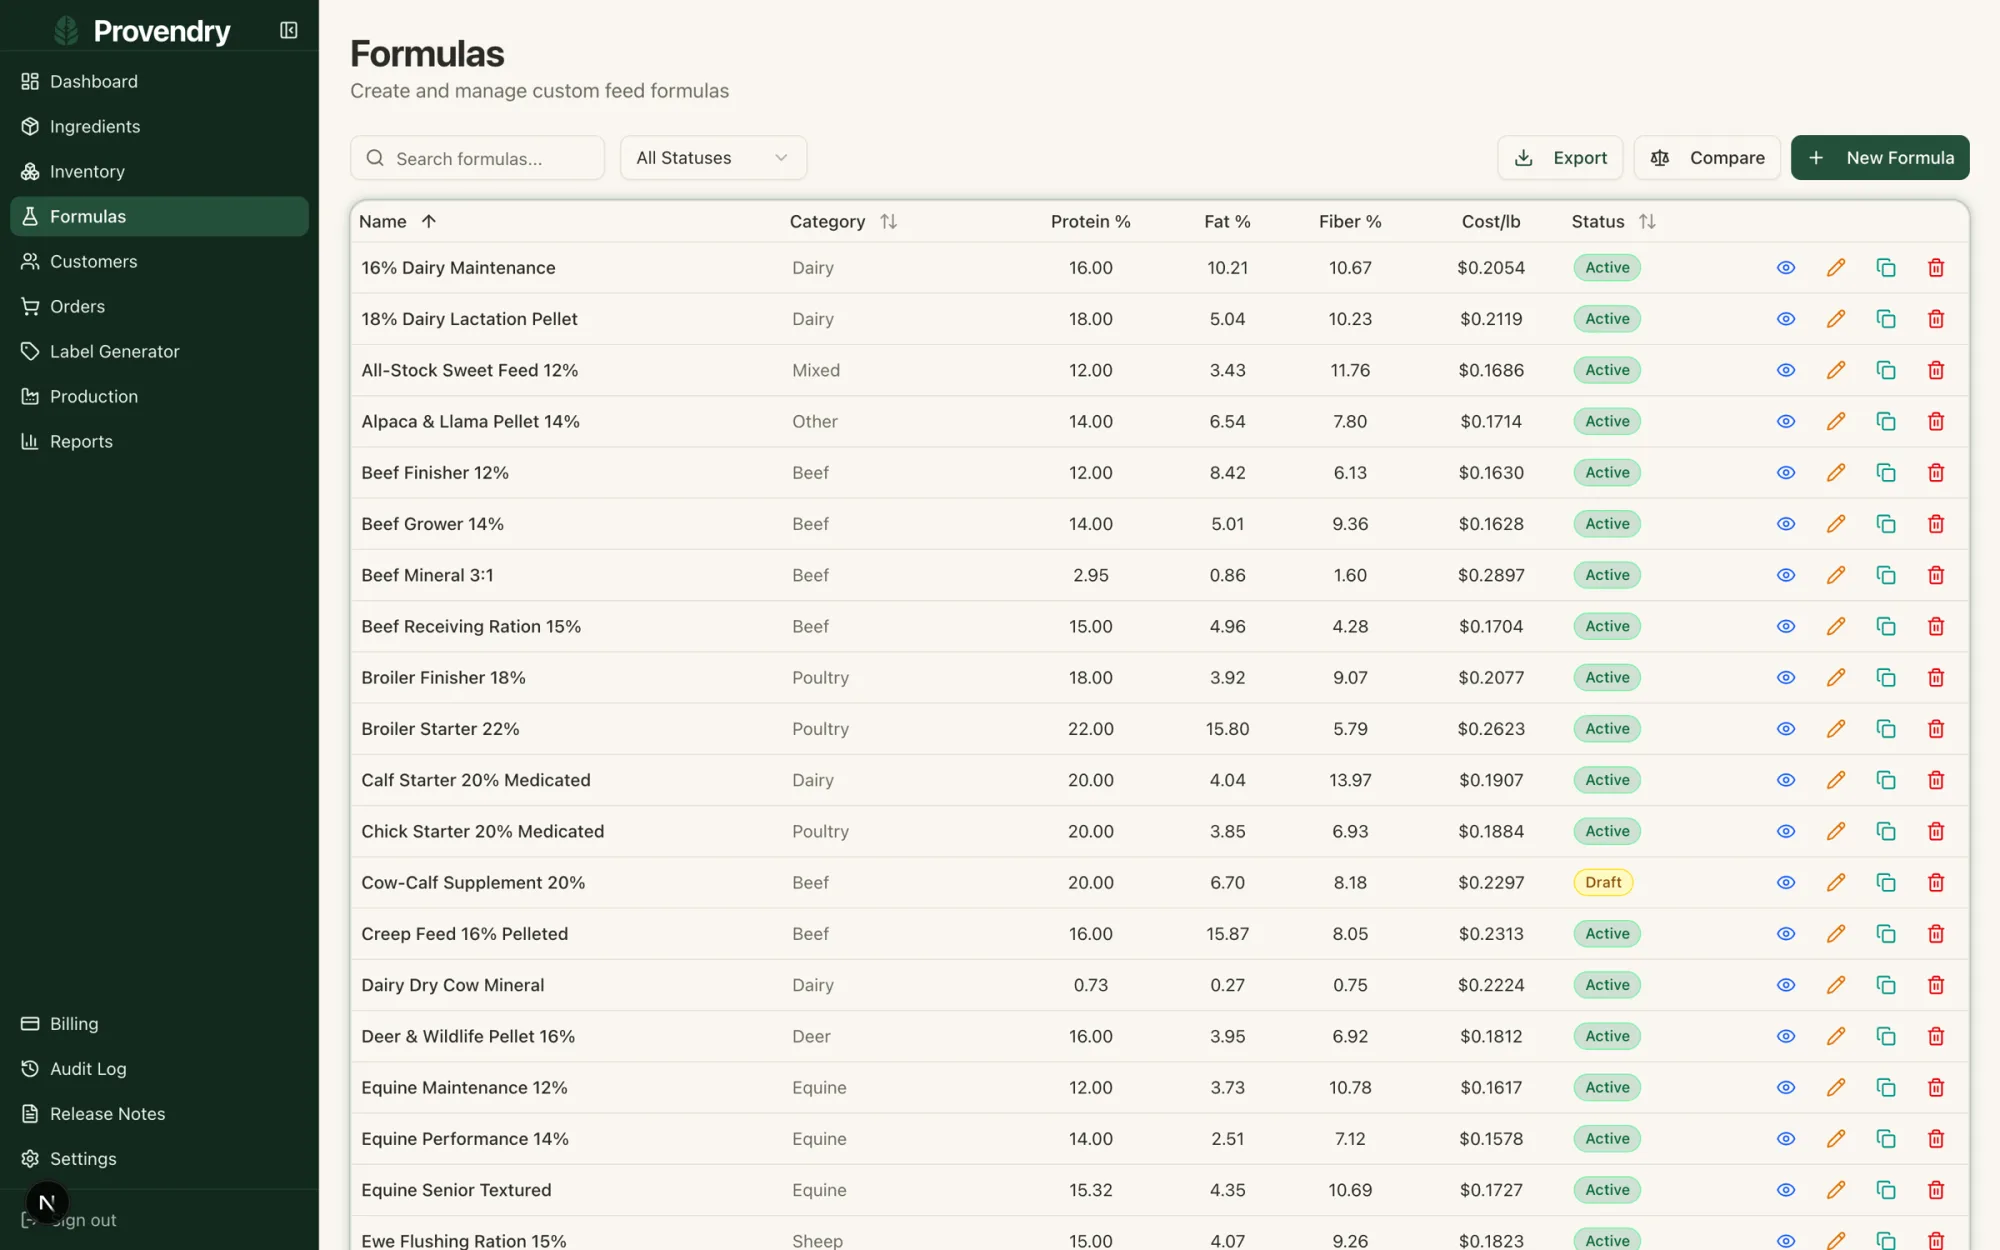View Deer & Wildlife Pellet 16%
Screen dimensions: 2000x1250
pyautogui.click(x=1786, y=1036)
